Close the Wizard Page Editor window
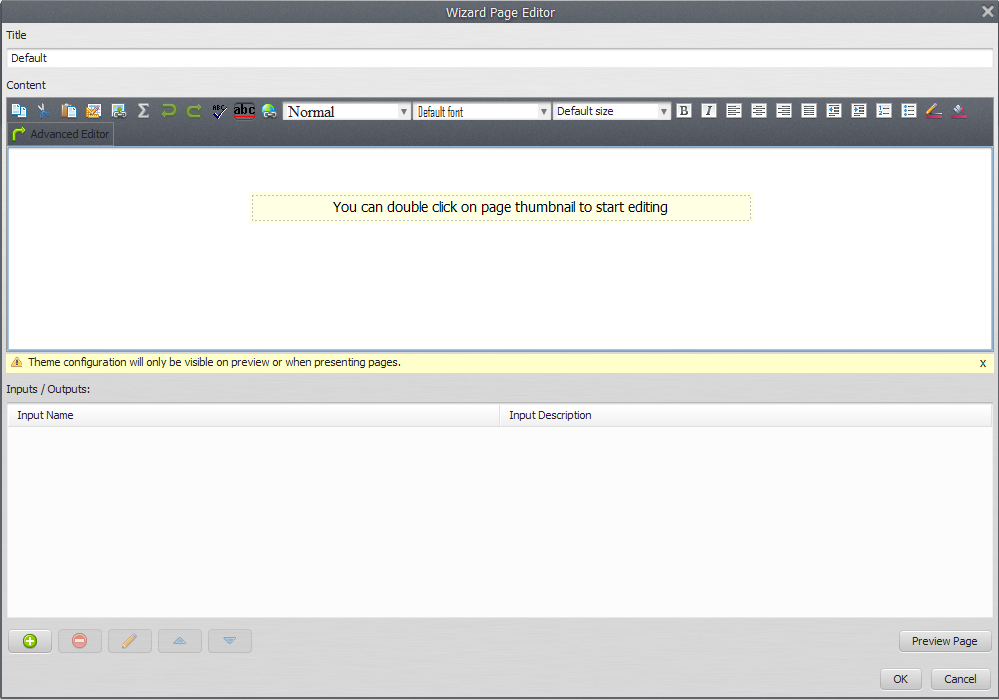The height and width of the screenshot is (700, 999). coord(988,11)
